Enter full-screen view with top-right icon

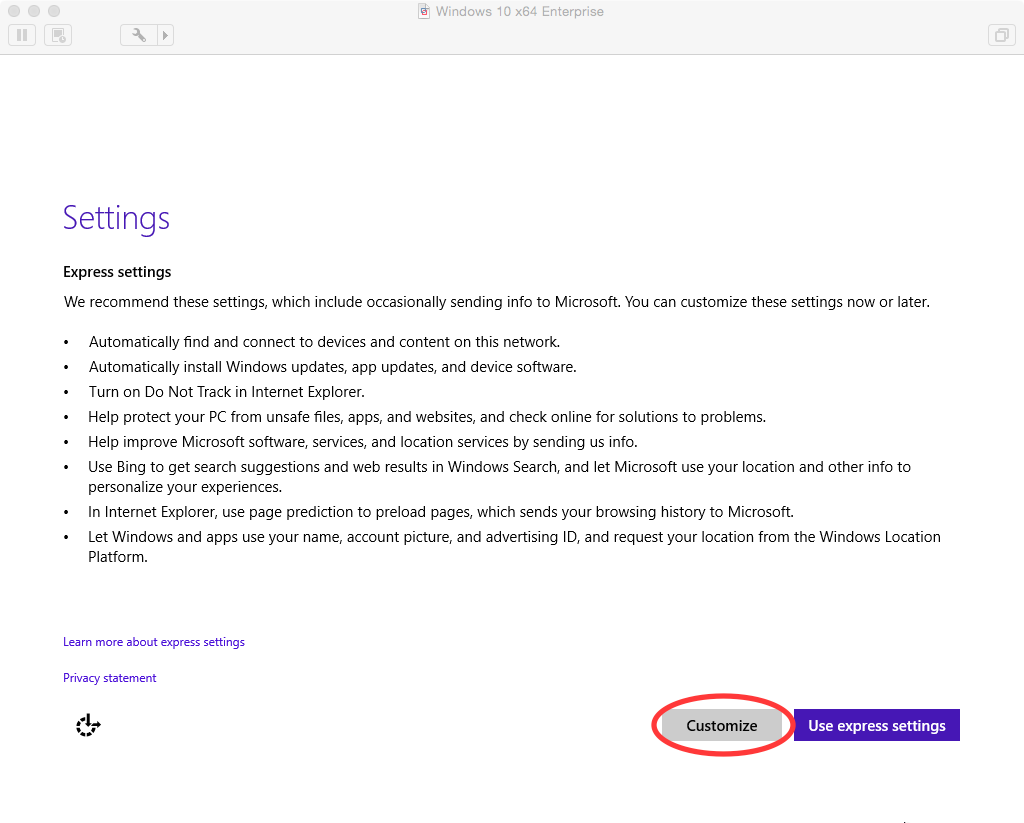click(1001, 35)
